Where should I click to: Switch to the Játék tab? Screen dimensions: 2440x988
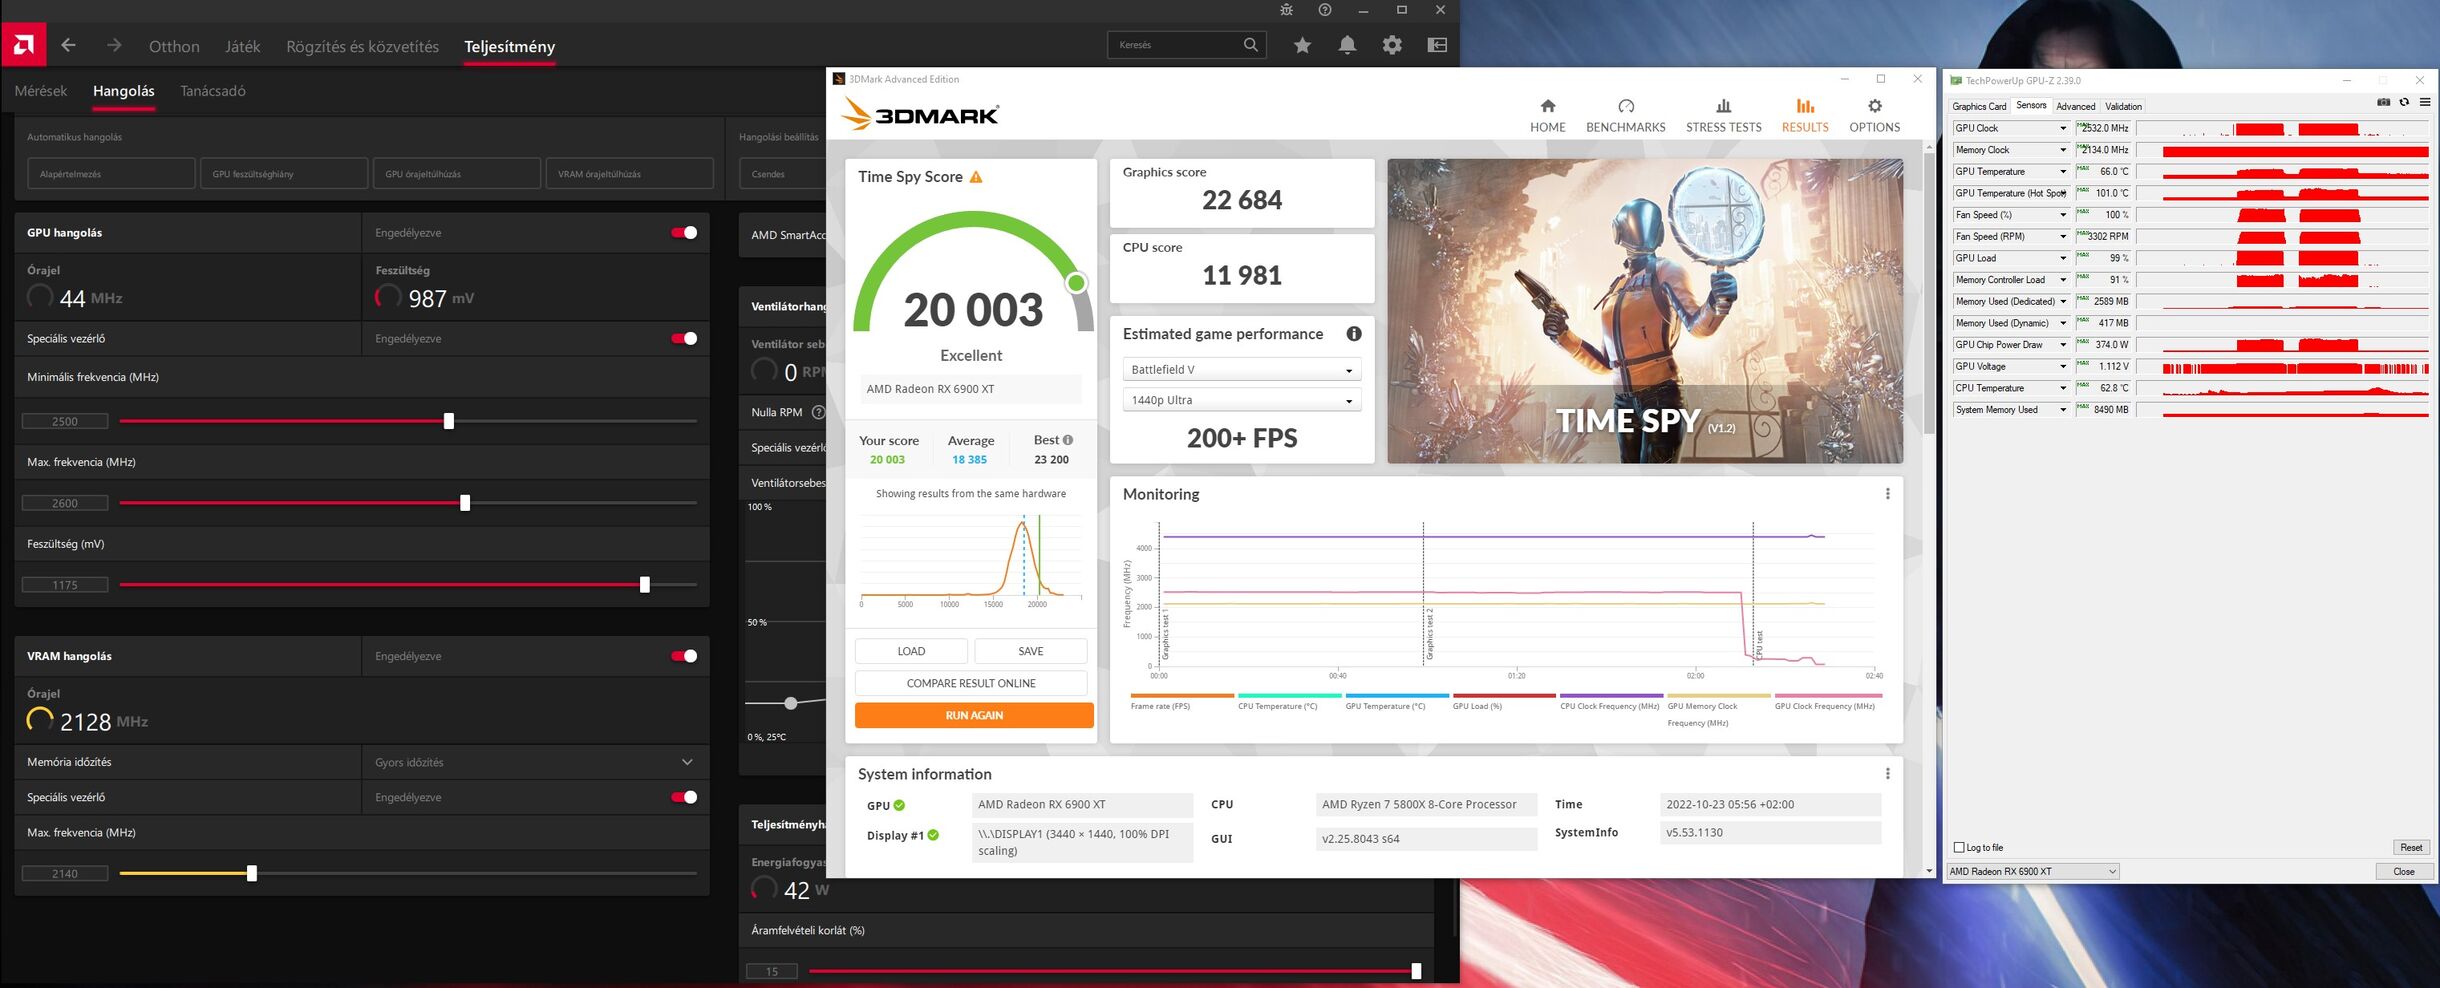242,47
